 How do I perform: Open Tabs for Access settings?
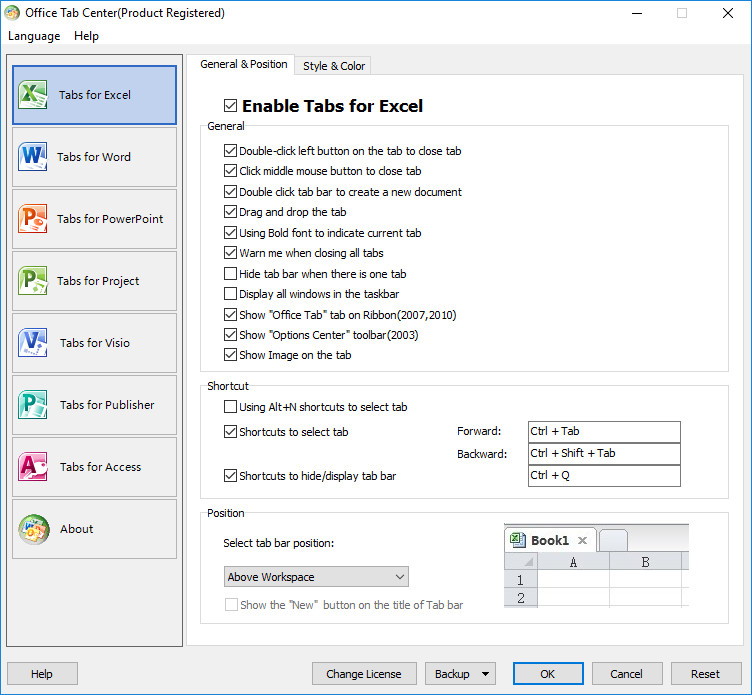(x=94, y=467)
